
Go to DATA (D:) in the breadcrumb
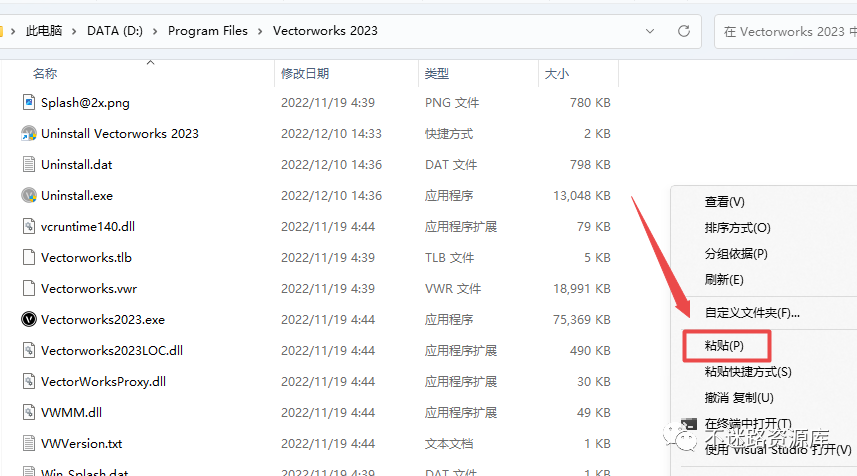(115, 31)
